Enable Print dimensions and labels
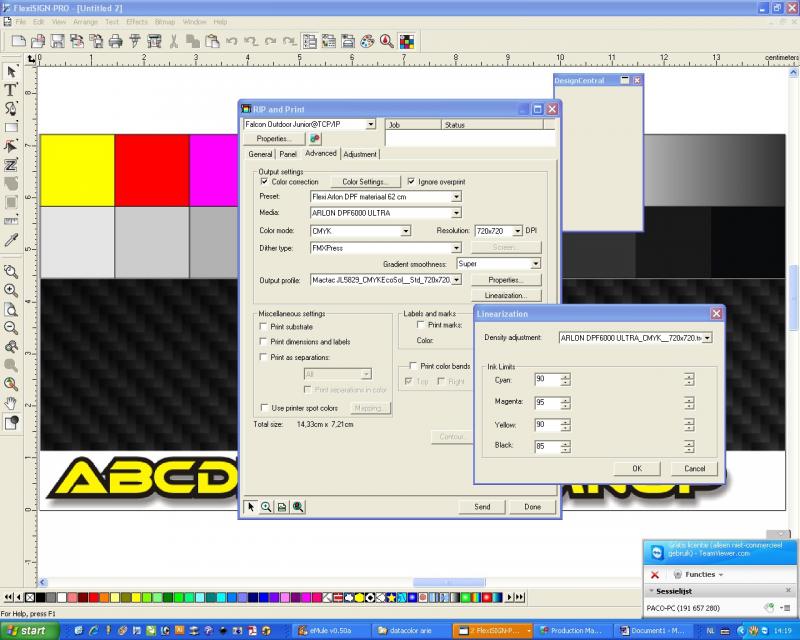Image resolution: width=800 pixels, height=640 pixels. pos(264,341)
